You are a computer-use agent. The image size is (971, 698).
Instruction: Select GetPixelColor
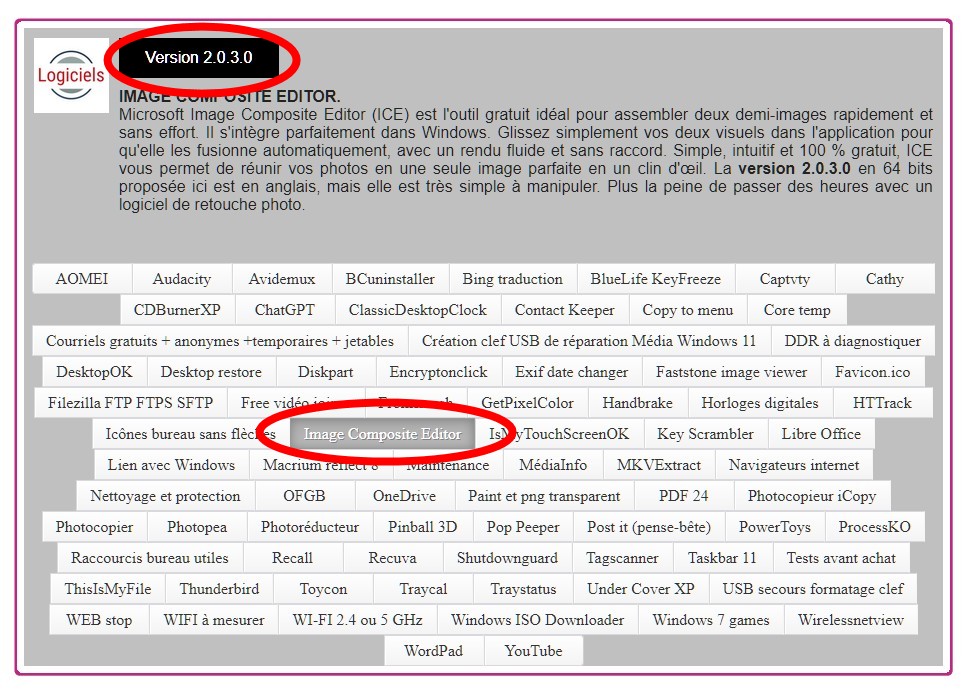coord(528,403)
